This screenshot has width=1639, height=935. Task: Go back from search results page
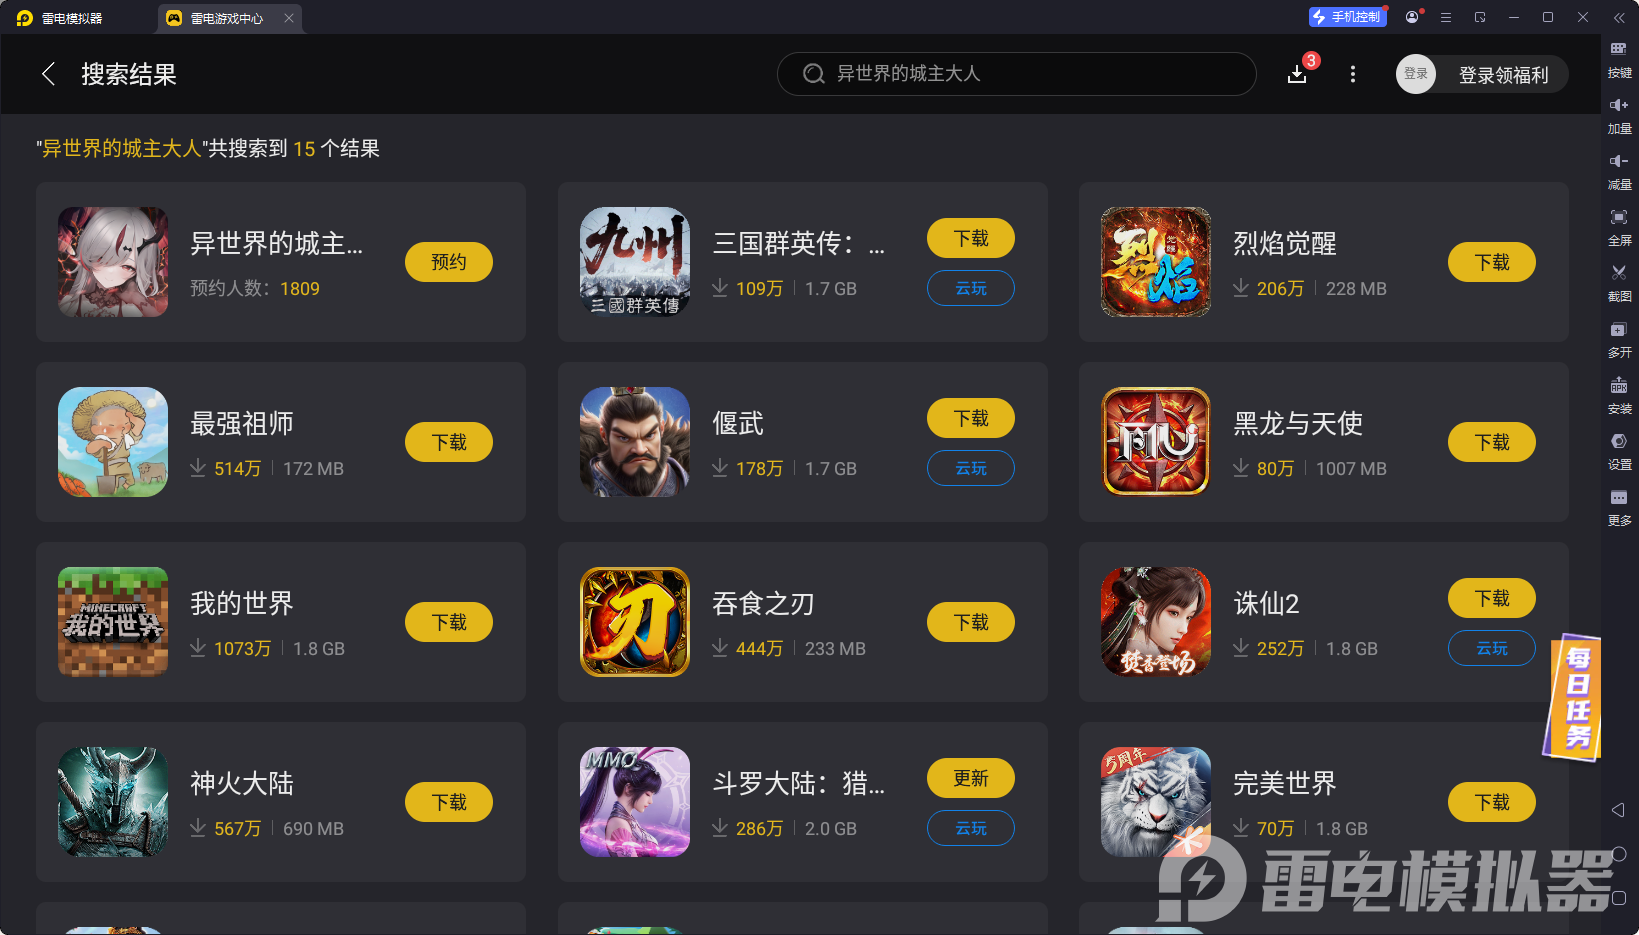pyautogui.click(x=48, y=74)
